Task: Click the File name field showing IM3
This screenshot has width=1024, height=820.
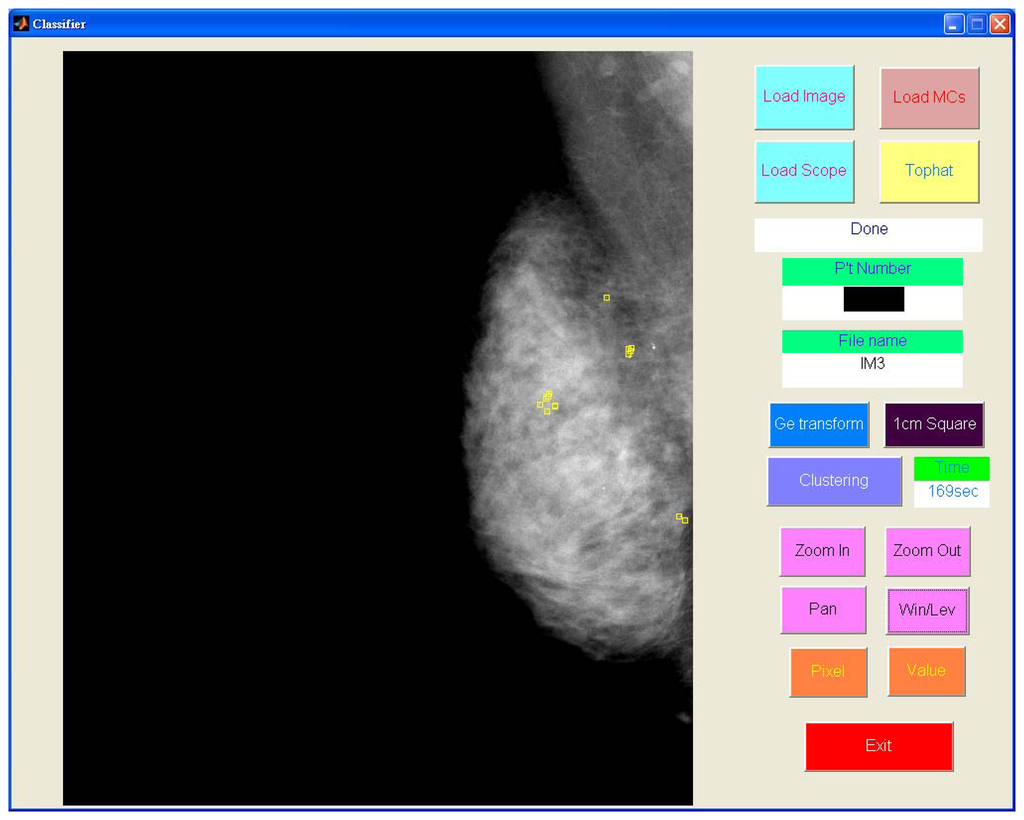Action: (x=872, y=366)
